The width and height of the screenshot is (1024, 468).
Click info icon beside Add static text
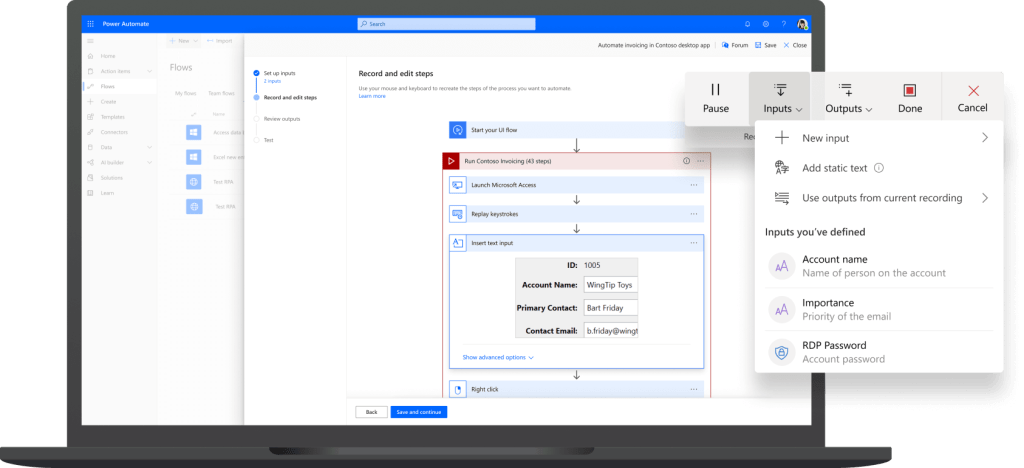879,168
